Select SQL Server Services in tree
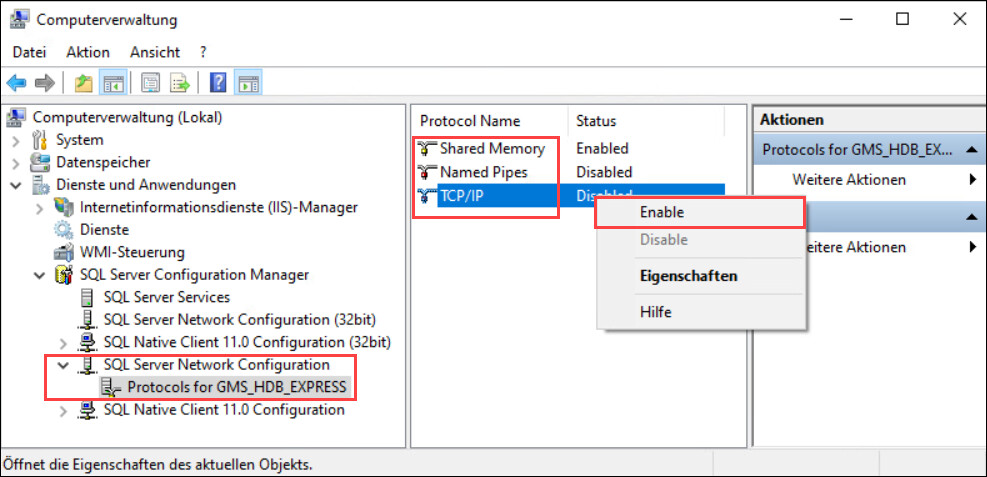The height and width of the screenshot is (477, 987). [166, 297]
